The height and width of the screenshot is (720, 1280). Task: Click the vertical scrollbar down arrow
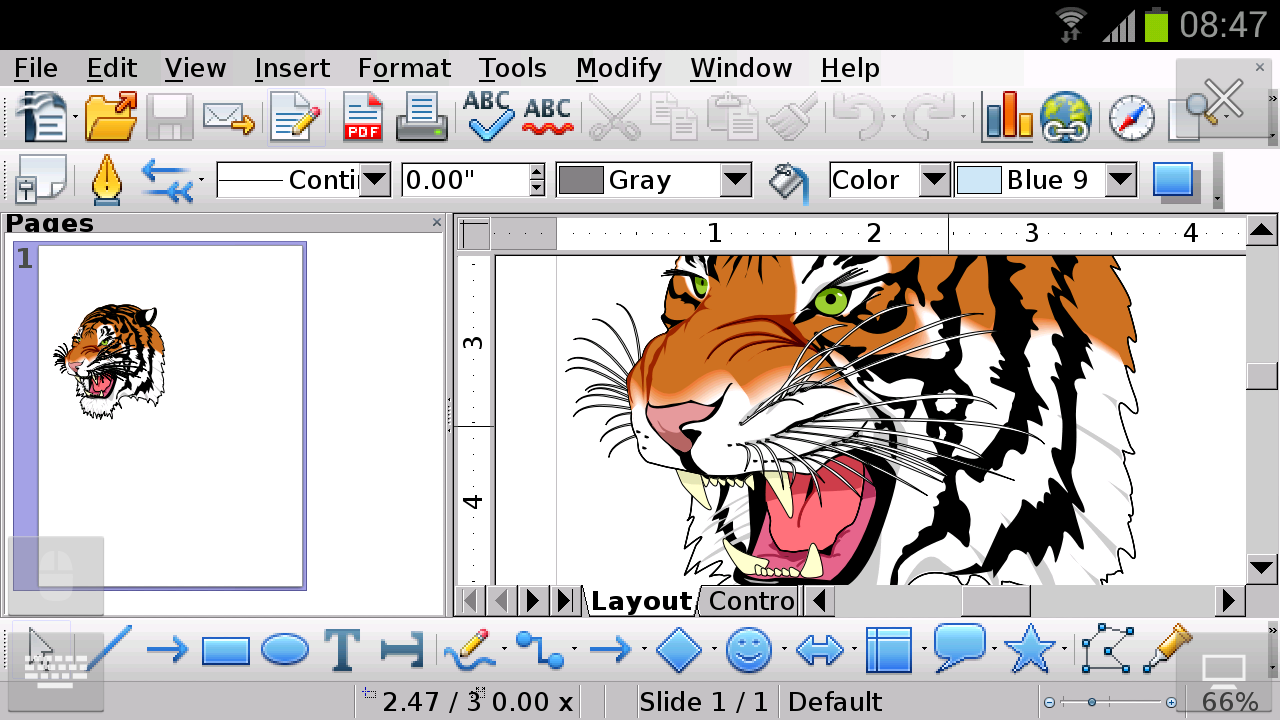coord(1262,569)
